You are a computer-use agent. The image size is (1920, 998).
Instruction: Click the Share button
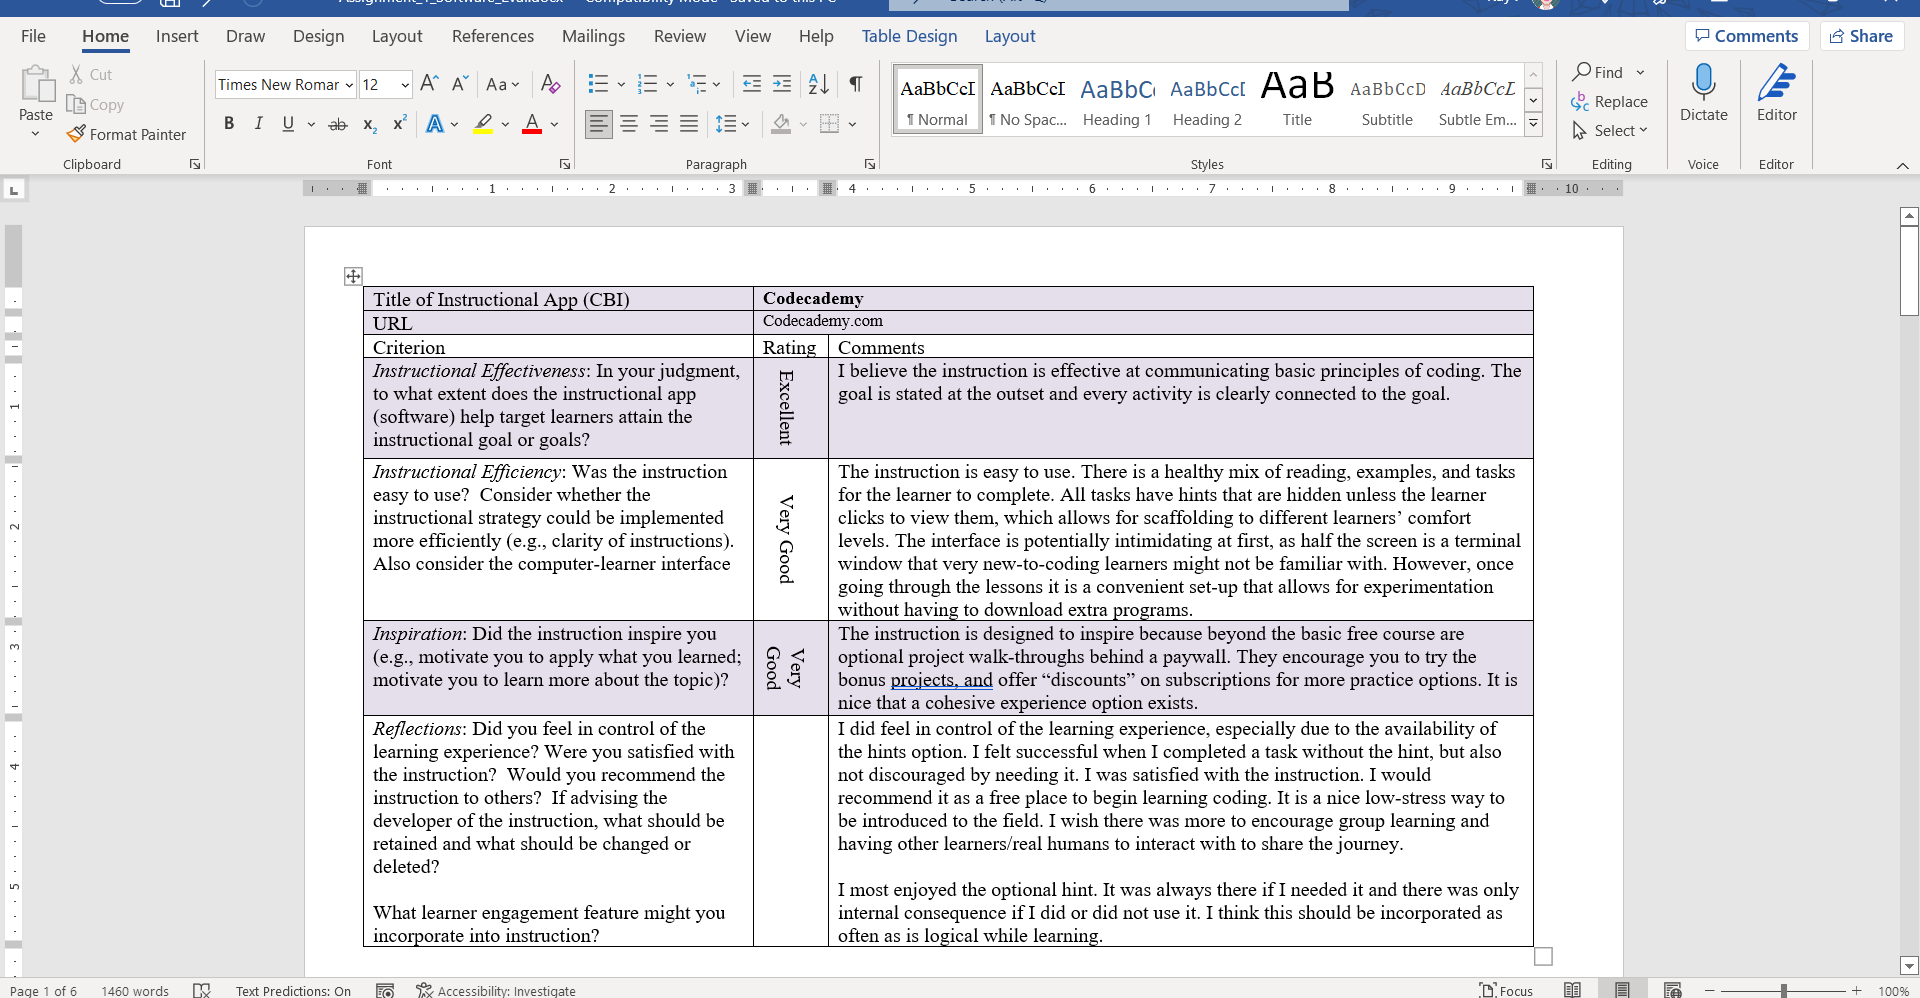pyautogui.click(x=1861, y=36)
